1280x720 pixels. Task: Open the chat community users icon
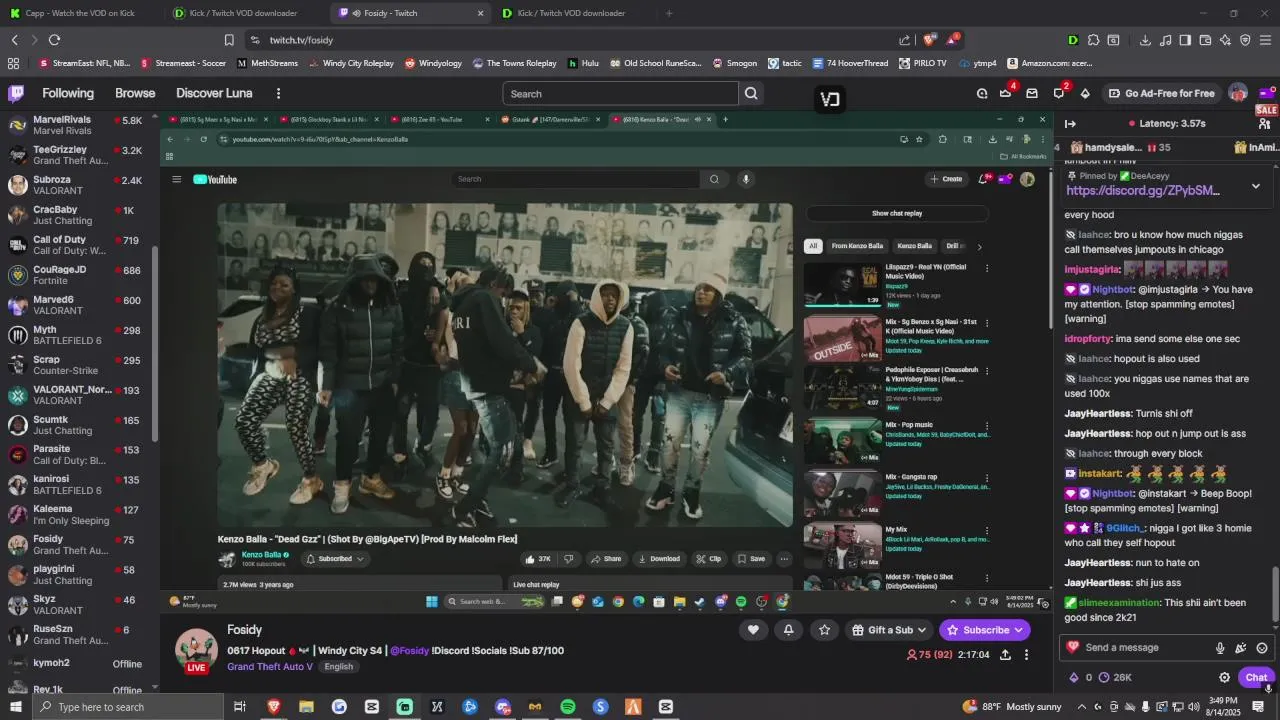(x=1265, y=124)
